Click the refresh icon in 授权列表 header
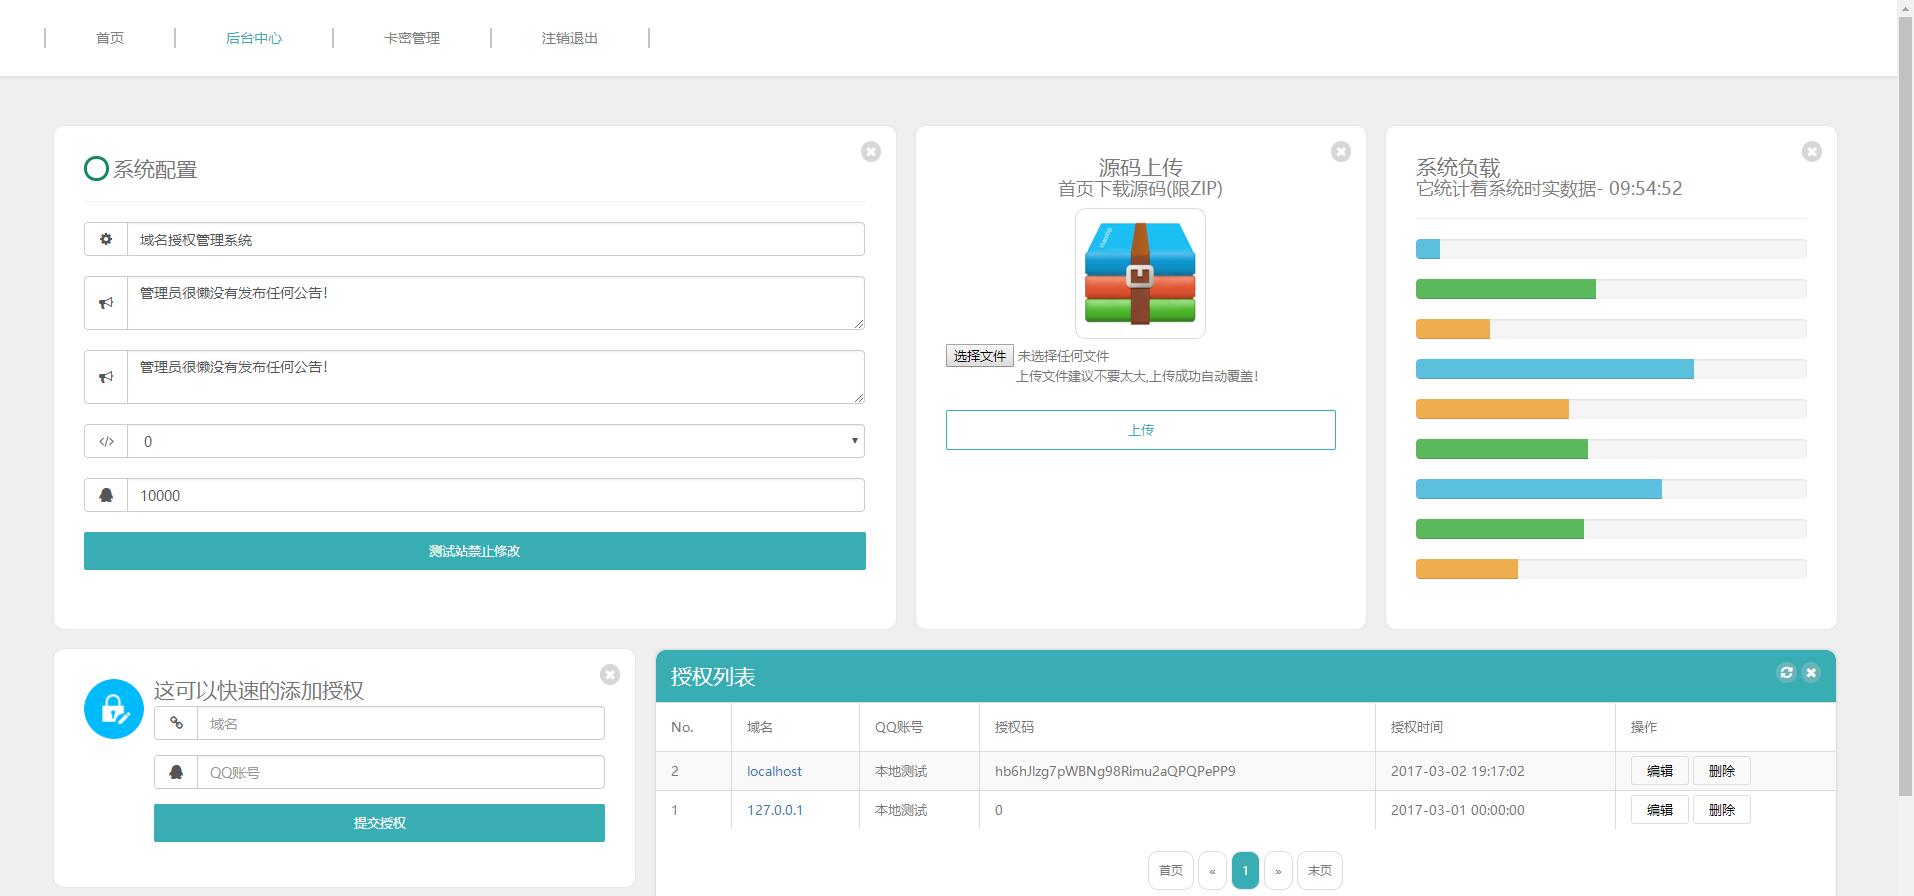The image size is (1914, 896). tap(1786, 673)
